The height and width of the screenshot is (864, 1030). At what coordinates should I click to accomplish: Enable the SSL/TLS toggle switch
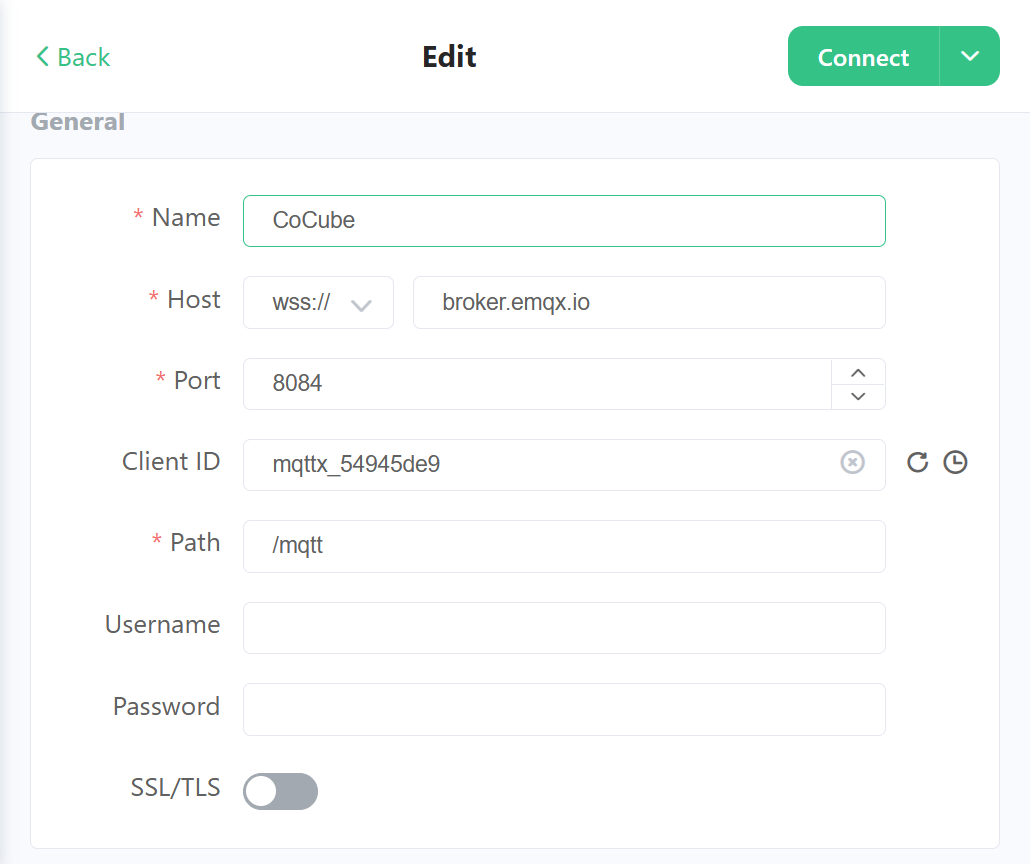(x=280, y=791)
